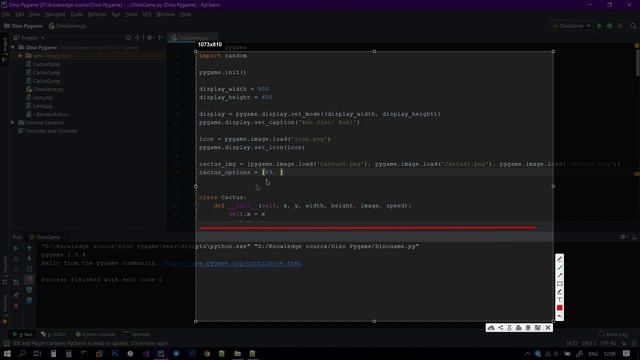Switch to the DinoGame.py editor tab

(x=192, y=38)
